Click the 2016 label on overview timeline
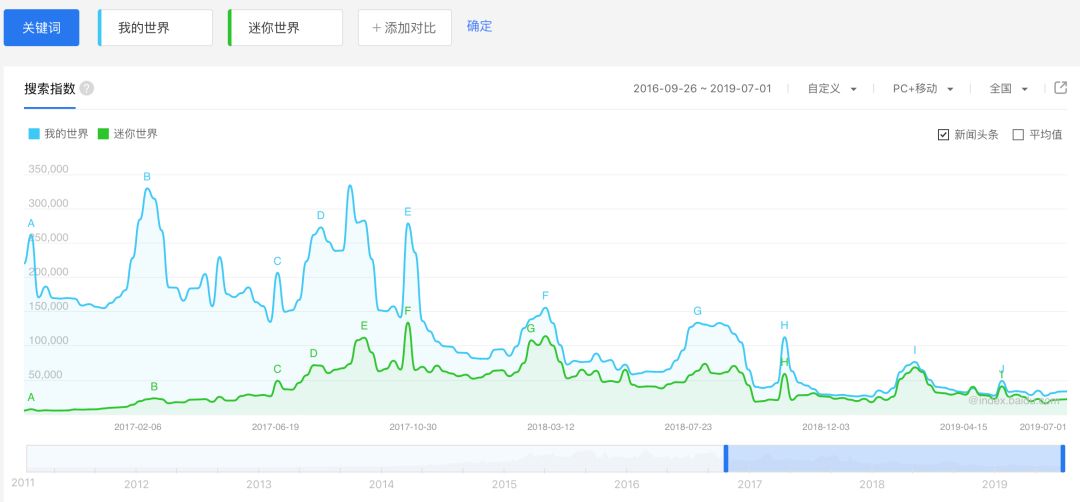 (x=627, y=484)
